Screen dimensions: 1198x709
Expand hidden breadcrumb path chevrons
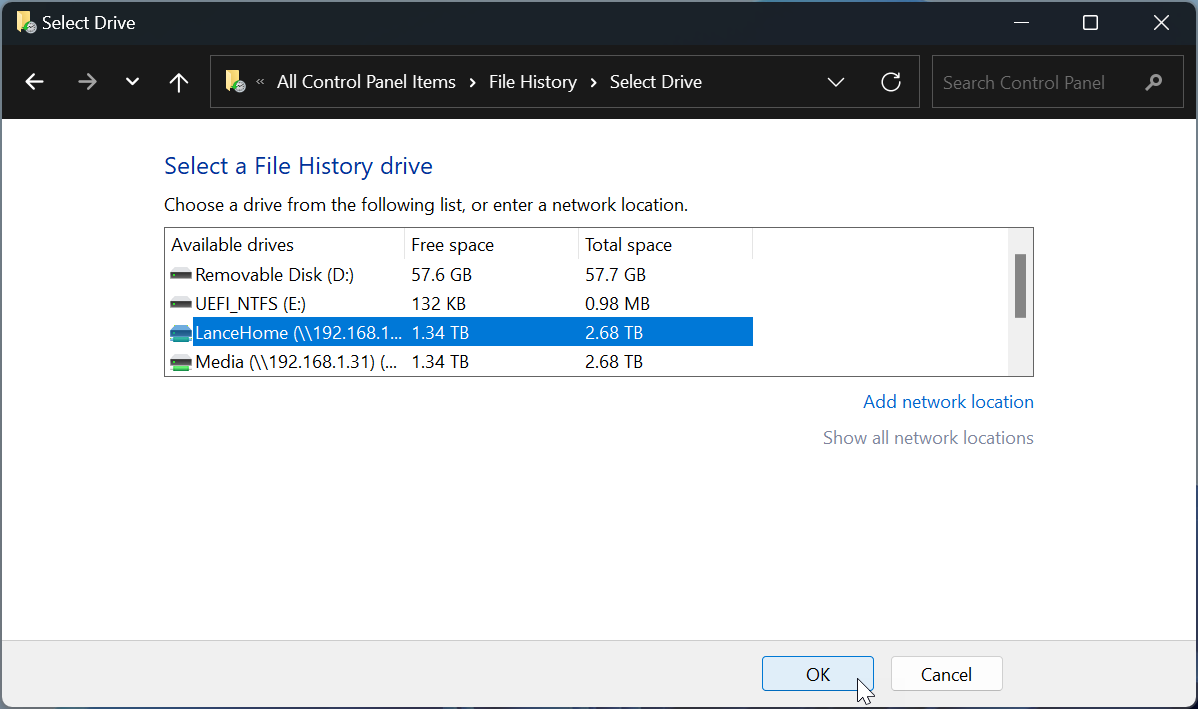[x=260, y=82]
